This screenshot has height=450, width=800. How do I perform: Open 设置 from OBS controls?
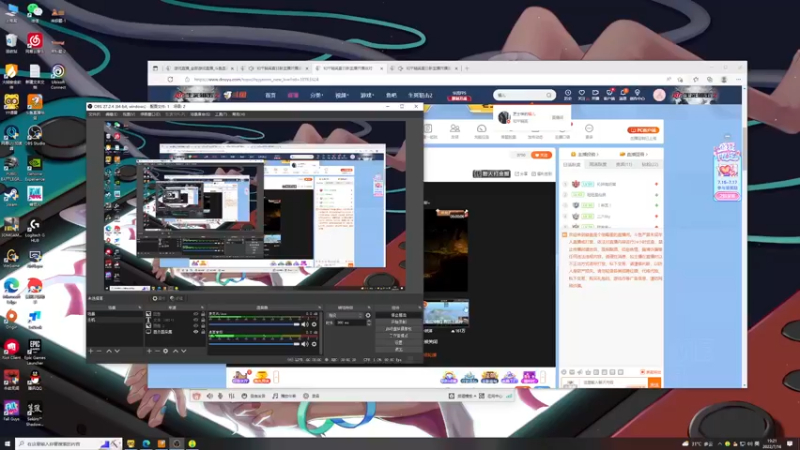click(x=398, y=342)
